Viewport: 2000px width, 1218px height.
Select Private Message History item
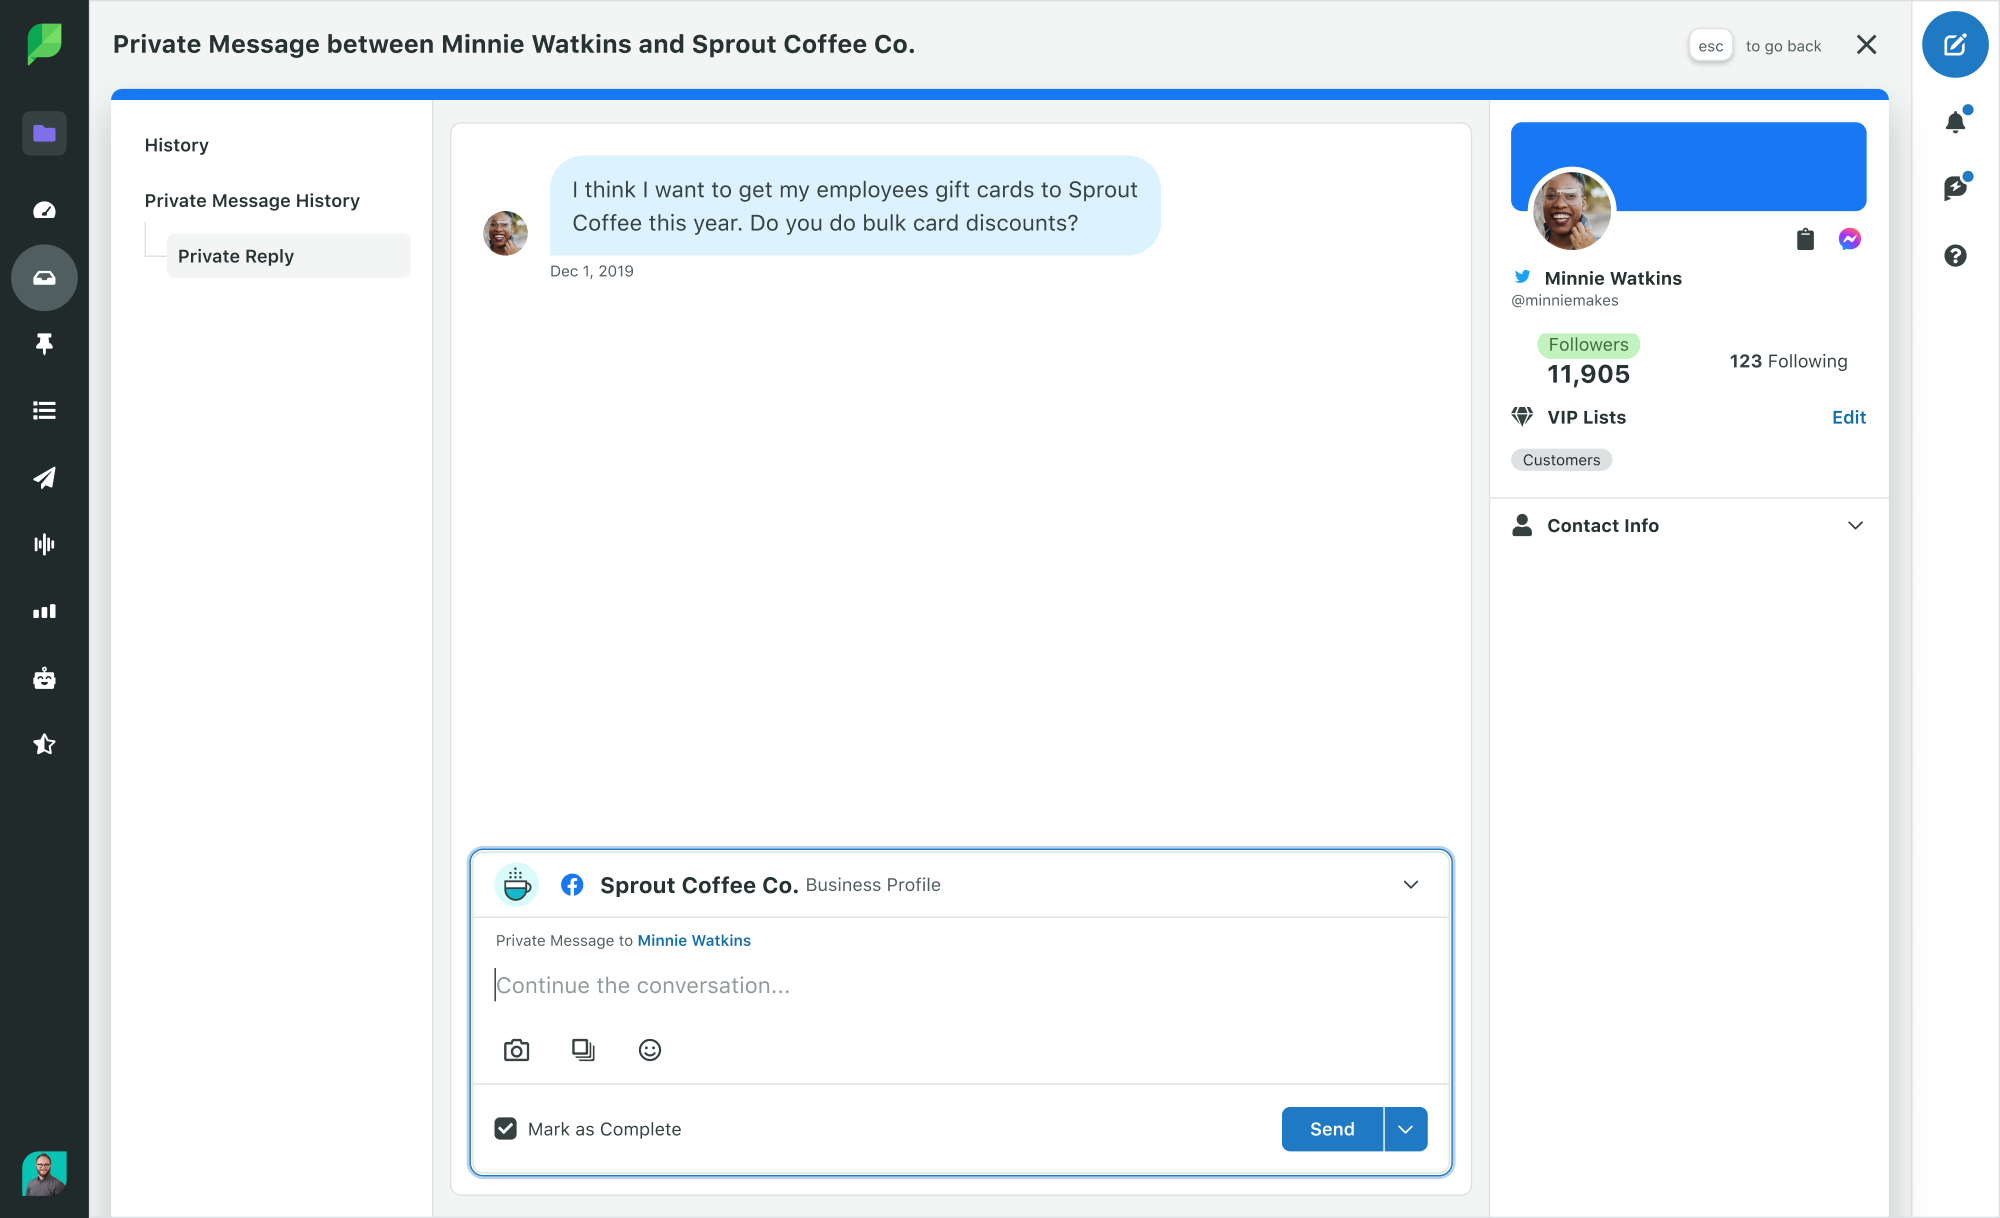click(x=252, y=201)
